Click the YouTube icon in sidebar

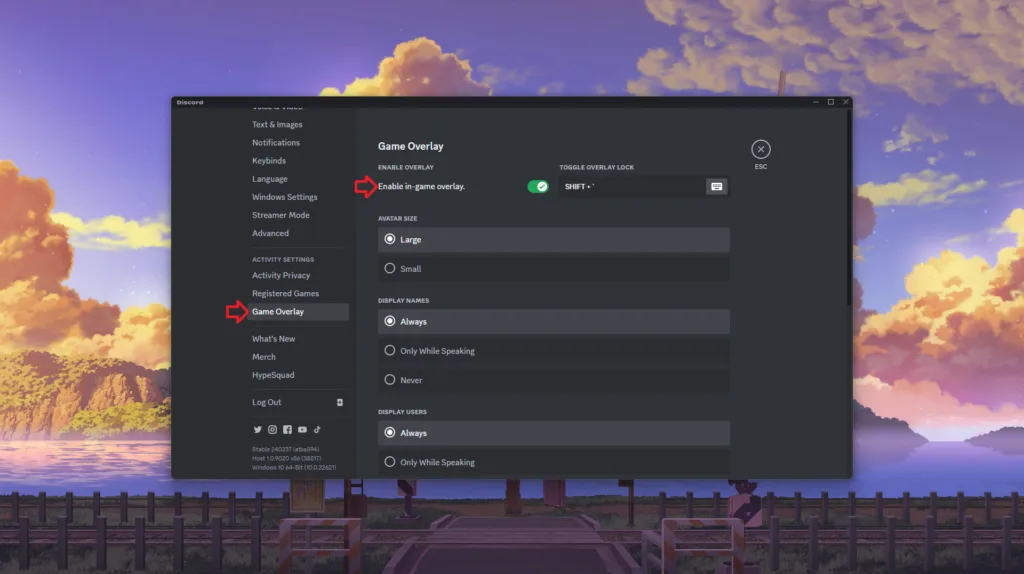click(x=302, y=429)
